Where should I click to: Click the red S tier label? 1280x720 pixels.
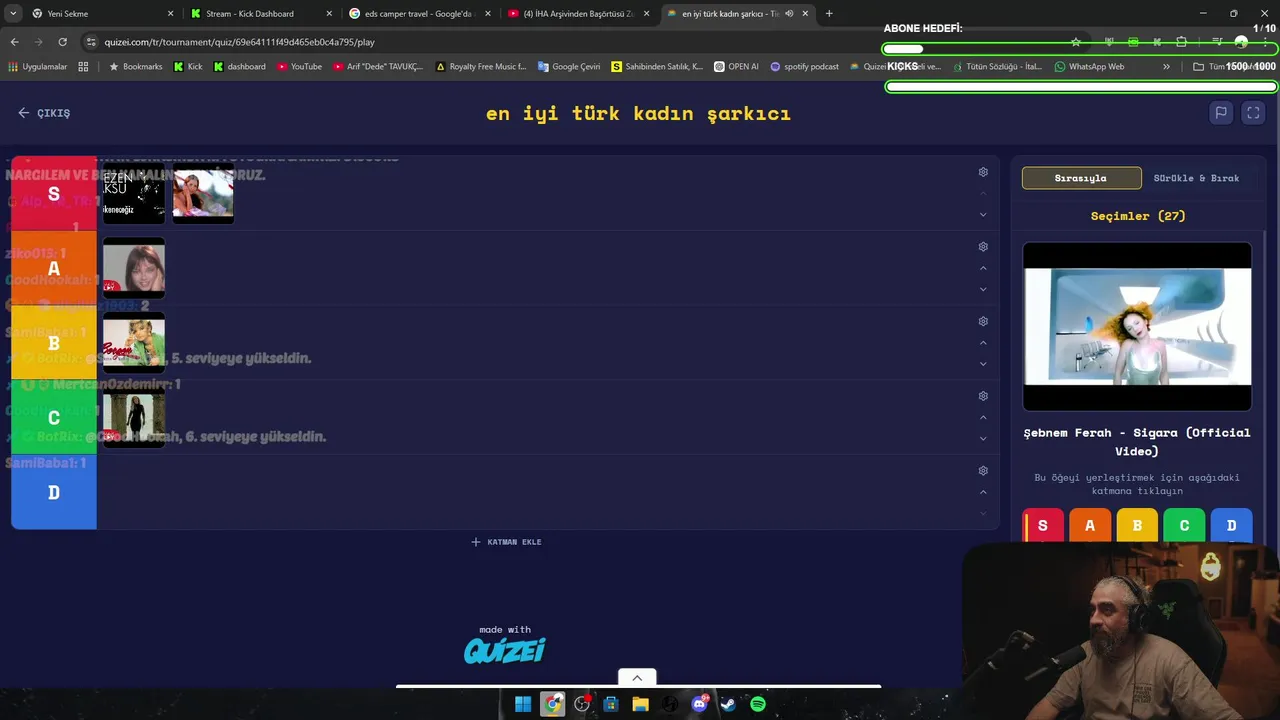(54, 193)
